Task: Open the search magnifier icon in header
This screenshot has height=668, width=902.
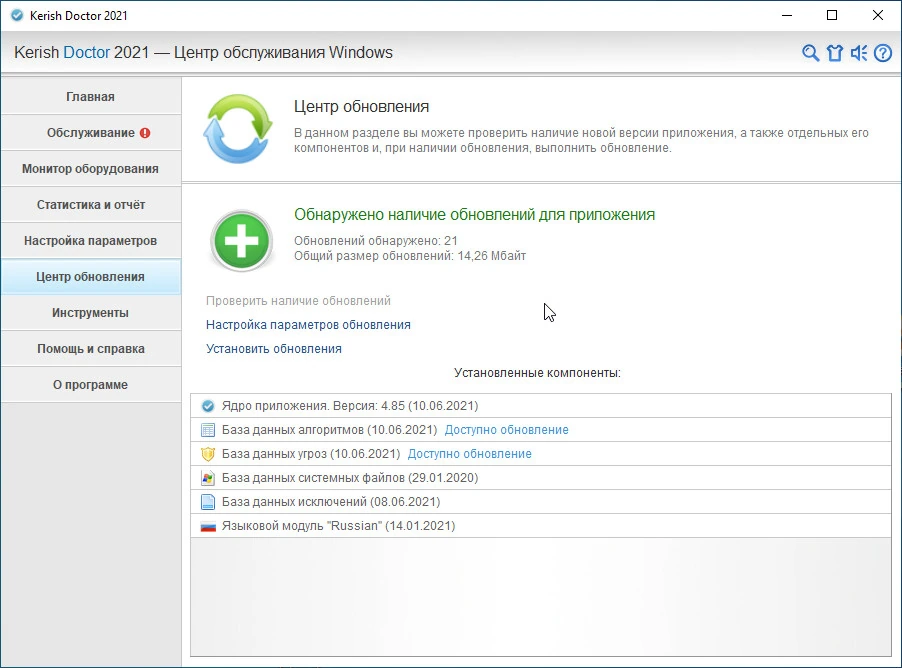Action: pyautogui.click(x=810, y=53)
